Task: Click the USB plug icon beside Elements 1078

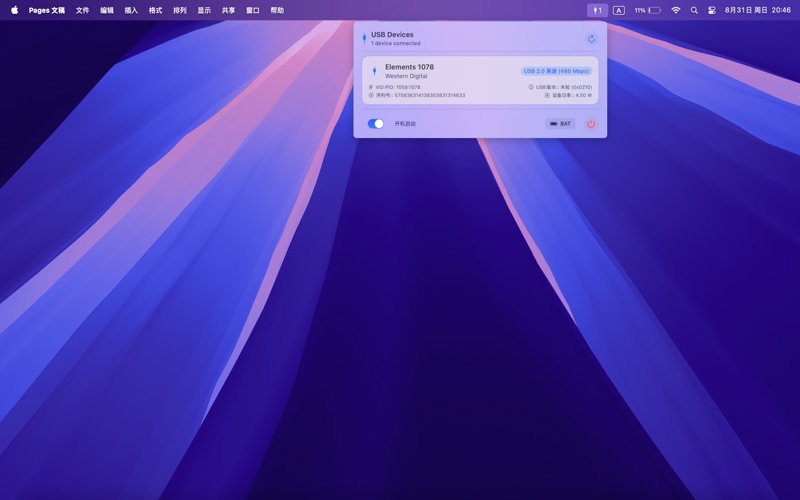Action: tap(375, 71)
